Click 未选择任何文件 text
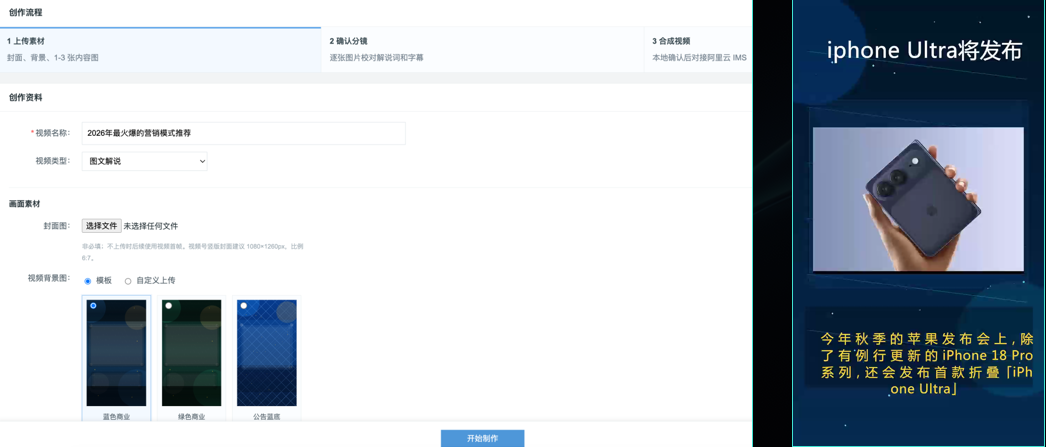 pos(151,226)
